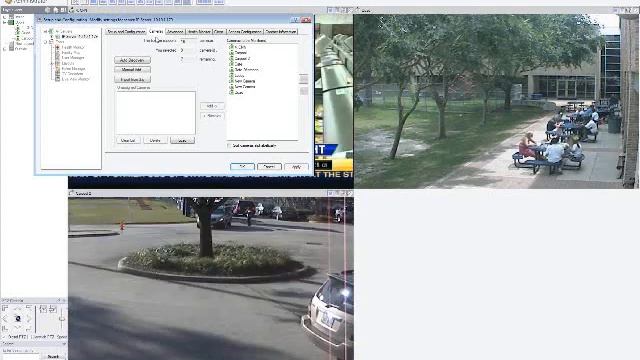Click the Auto Discovery button
Viewport: 640px width, 360px height.
click(x=132, y=60)
